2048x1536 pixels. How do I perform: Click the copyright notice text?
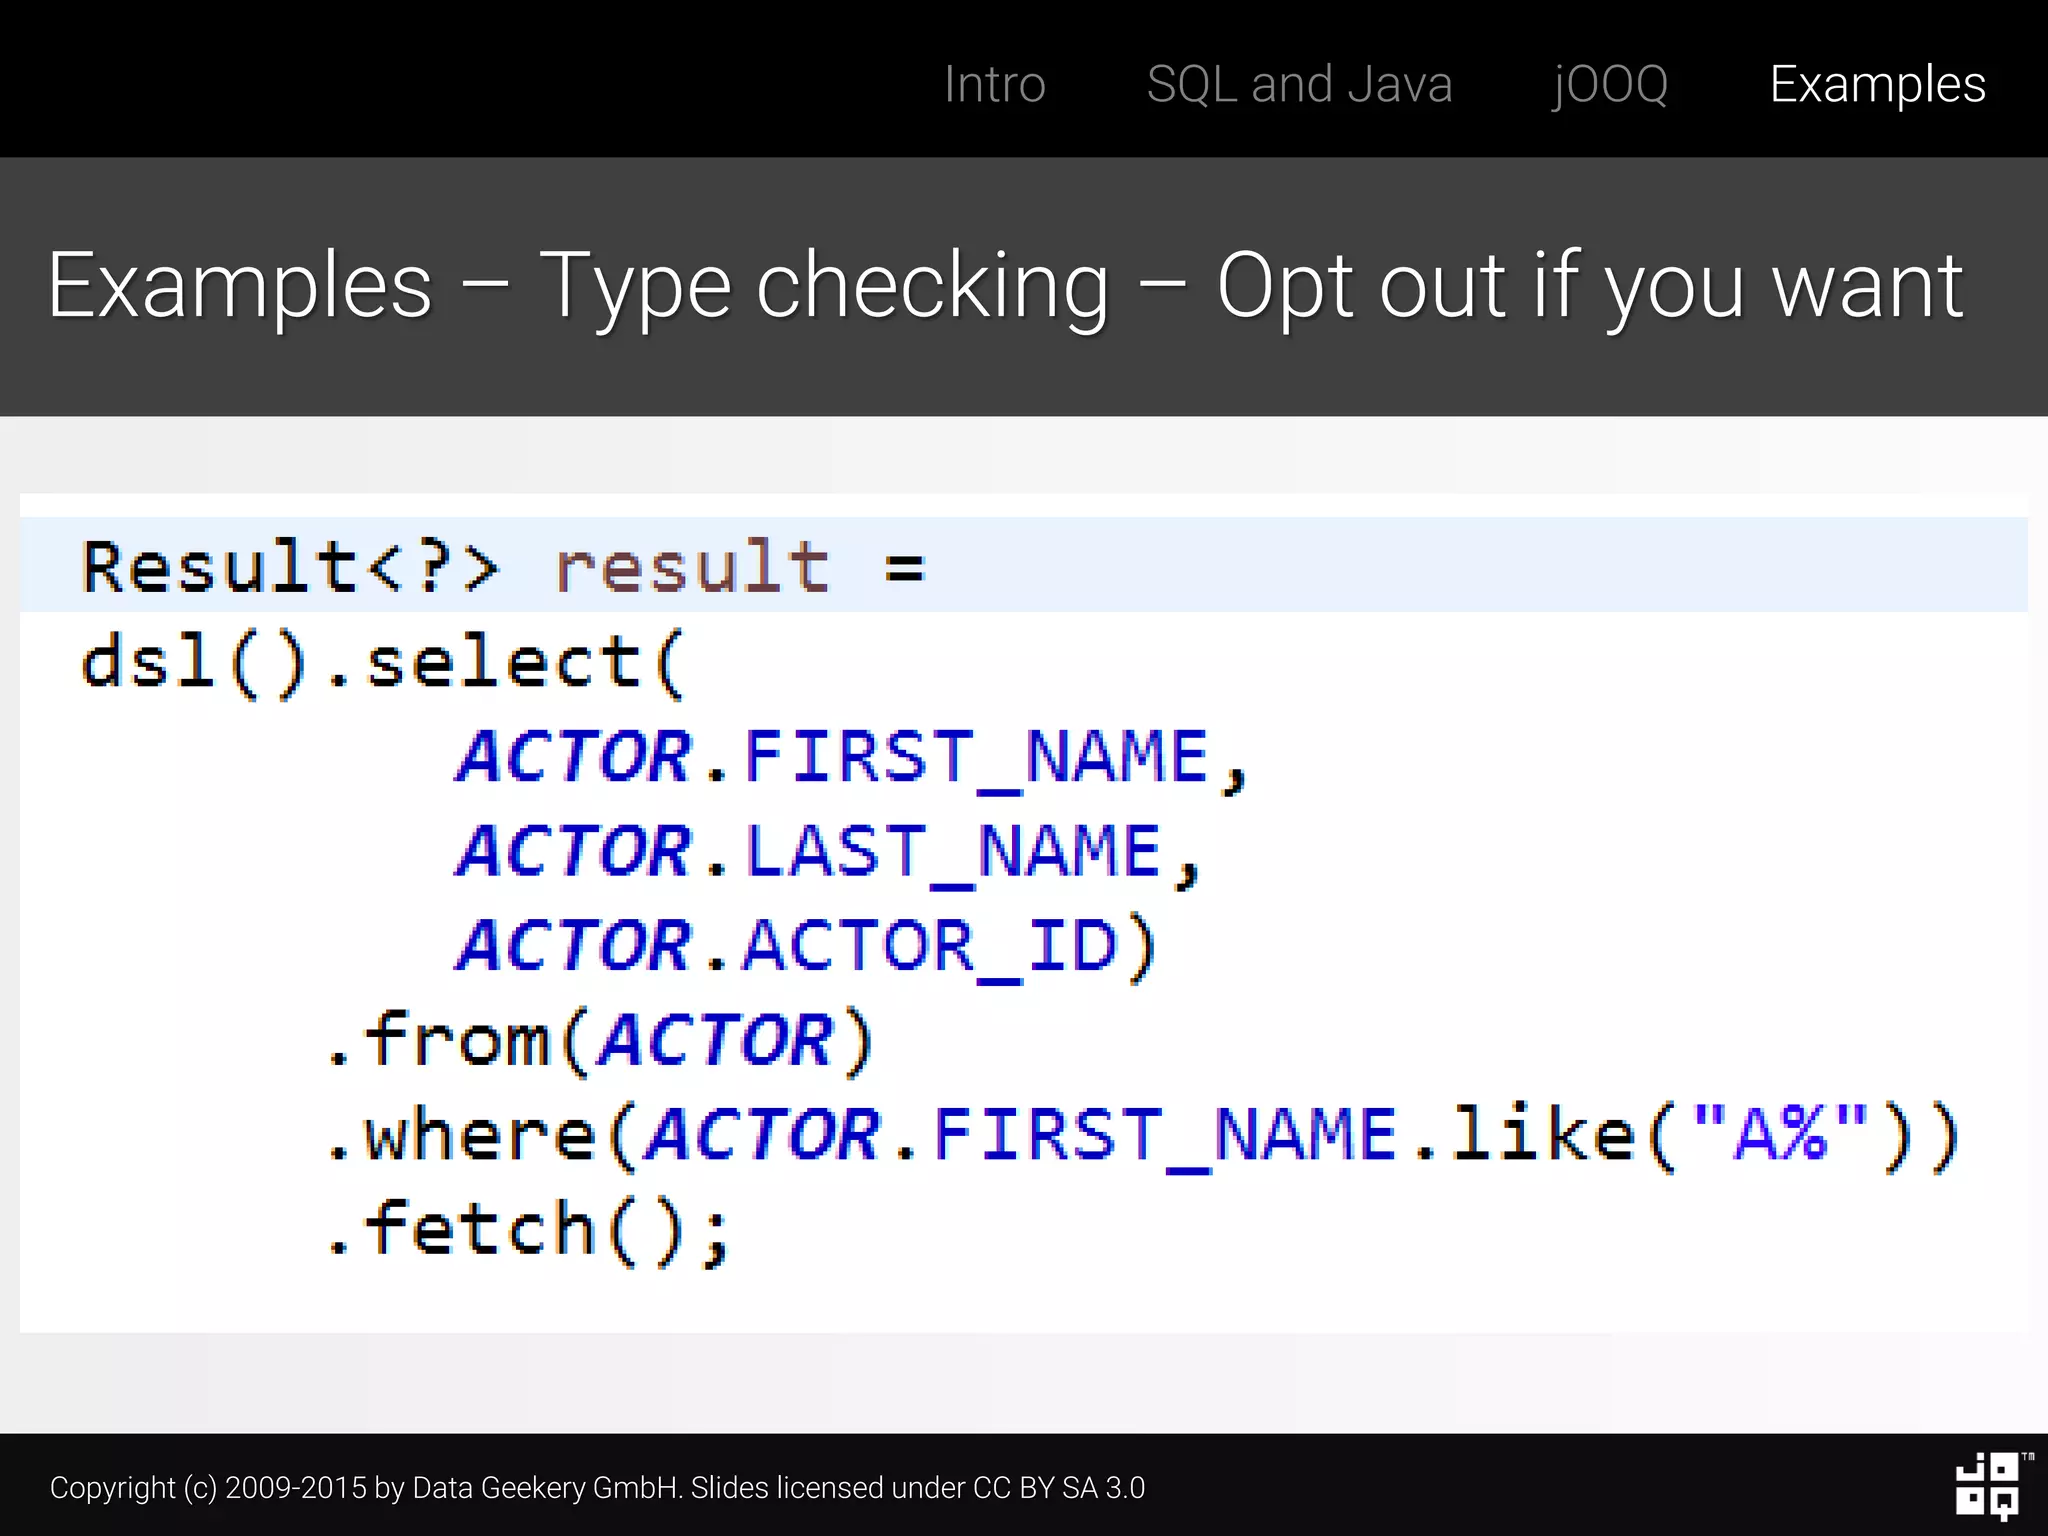click(597, 1488)
